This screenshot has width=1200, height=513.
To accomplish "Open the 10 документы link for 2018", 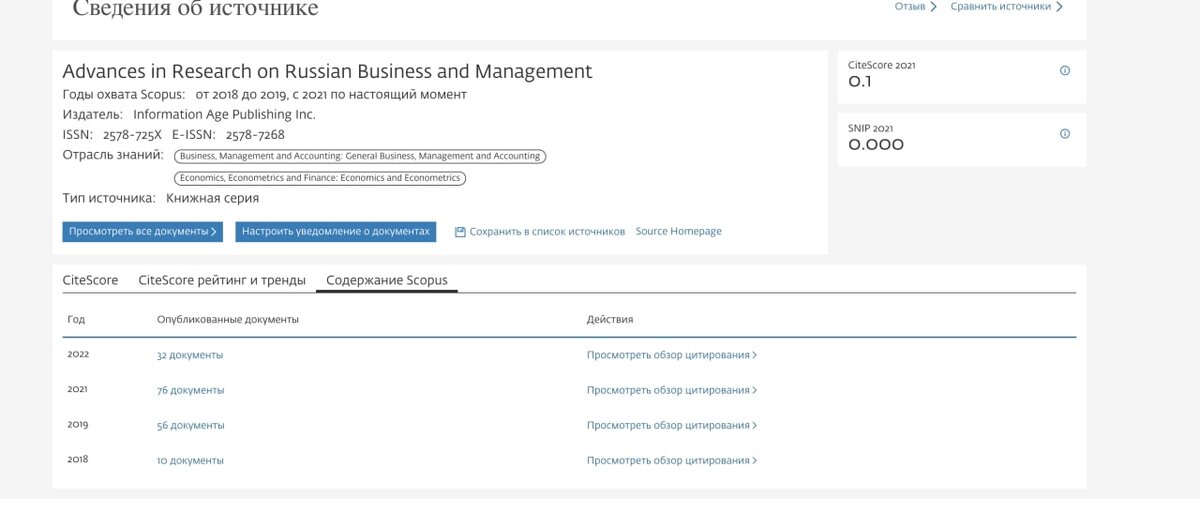I will tap(190, 460).
